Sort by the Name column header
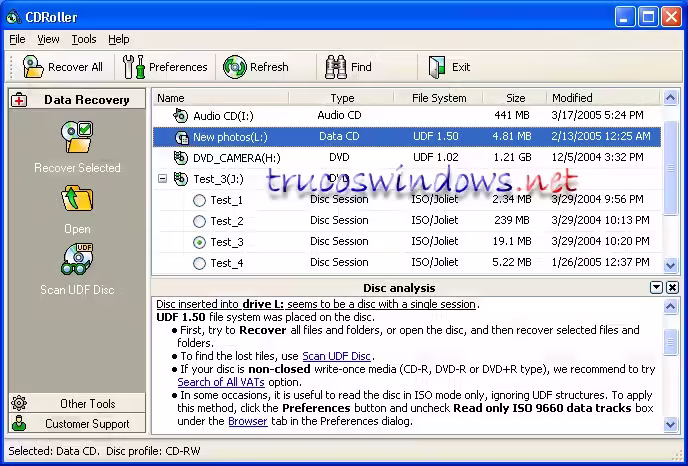 220,98
